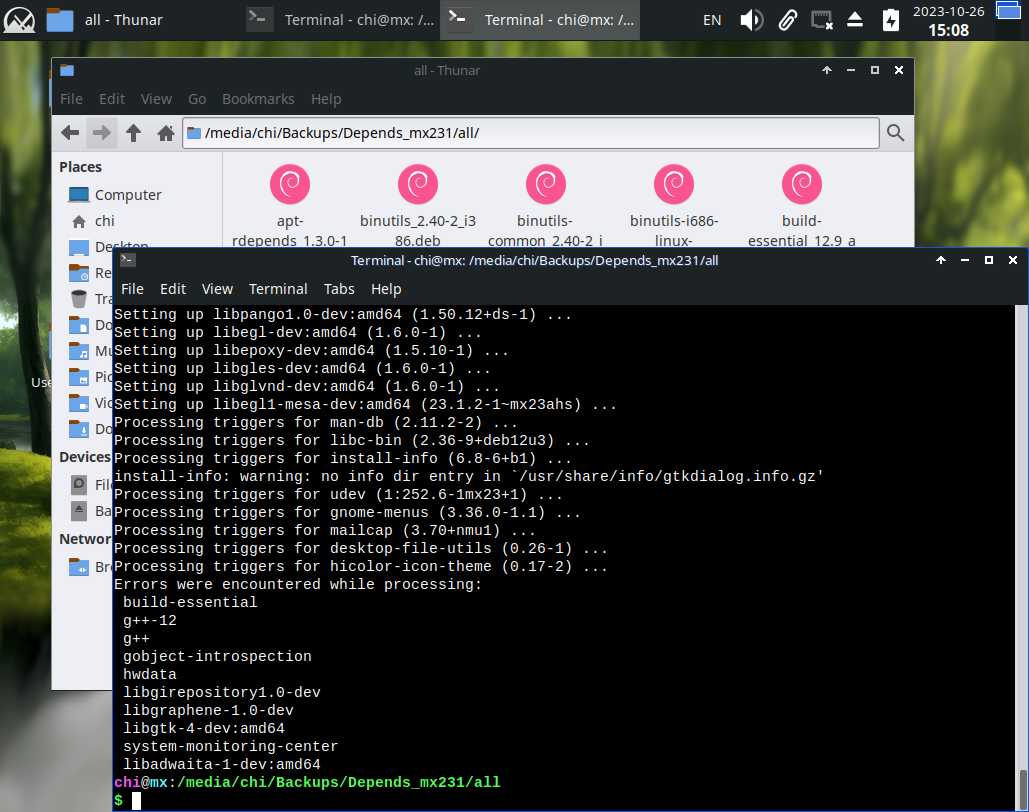Select the build-essential deb package icon
This screenshot has height=812, width=1029.
tap(801, 184)
